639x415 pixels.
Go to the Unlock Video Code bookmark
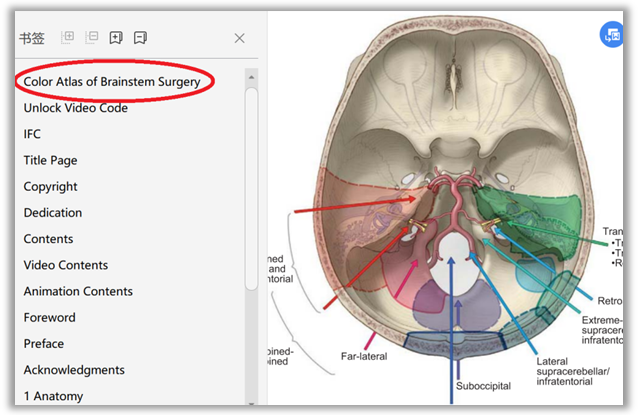point(76,108)
